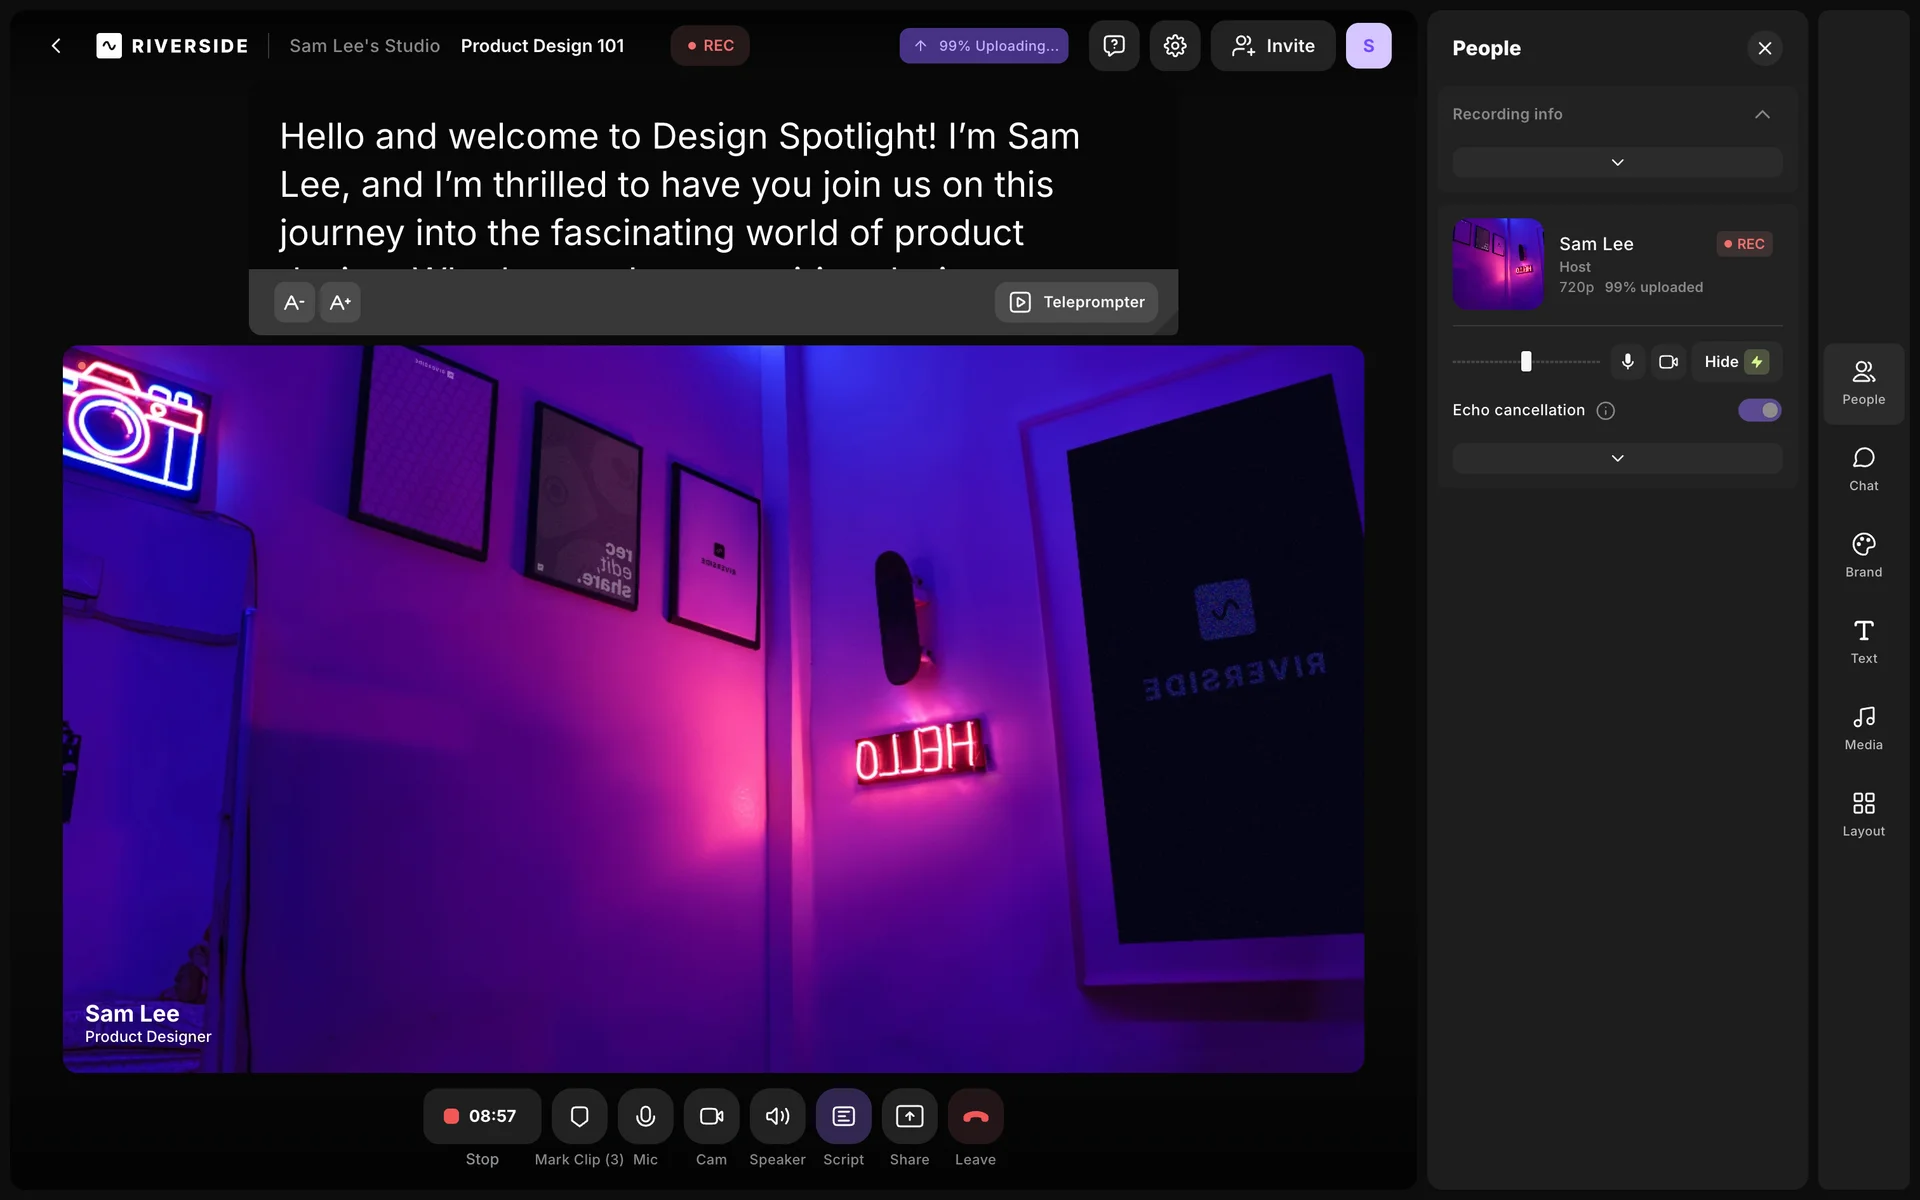Turn off the Cam in bottom toolbar
This screenshot has width=1920, height=1200.
pyautogui.click(x=711, y=1116)
